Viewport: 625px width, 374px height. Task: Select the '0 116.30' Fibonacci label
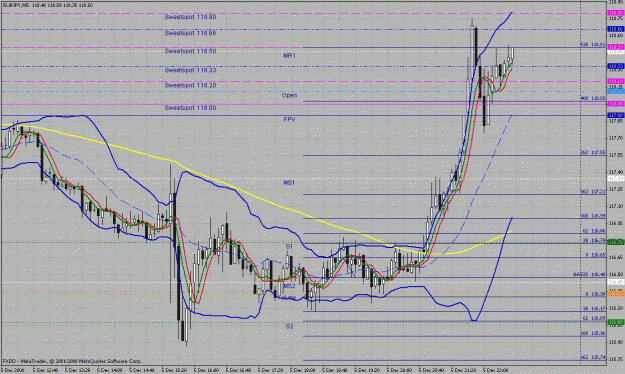coord(595,294)
